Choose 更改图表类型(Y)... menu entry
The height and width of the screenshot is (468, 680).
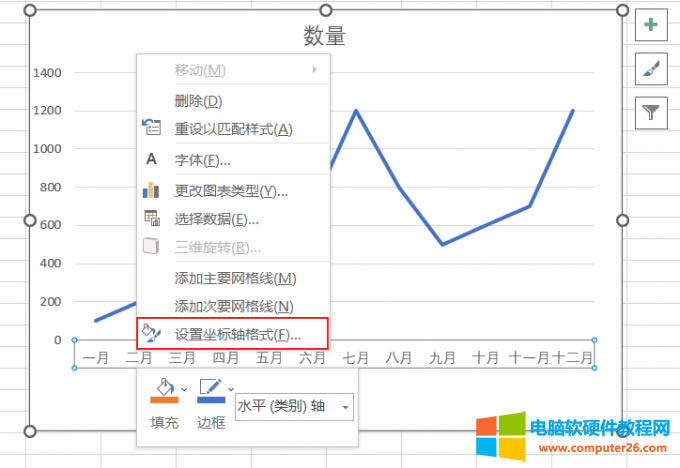(x=233, y=191)
